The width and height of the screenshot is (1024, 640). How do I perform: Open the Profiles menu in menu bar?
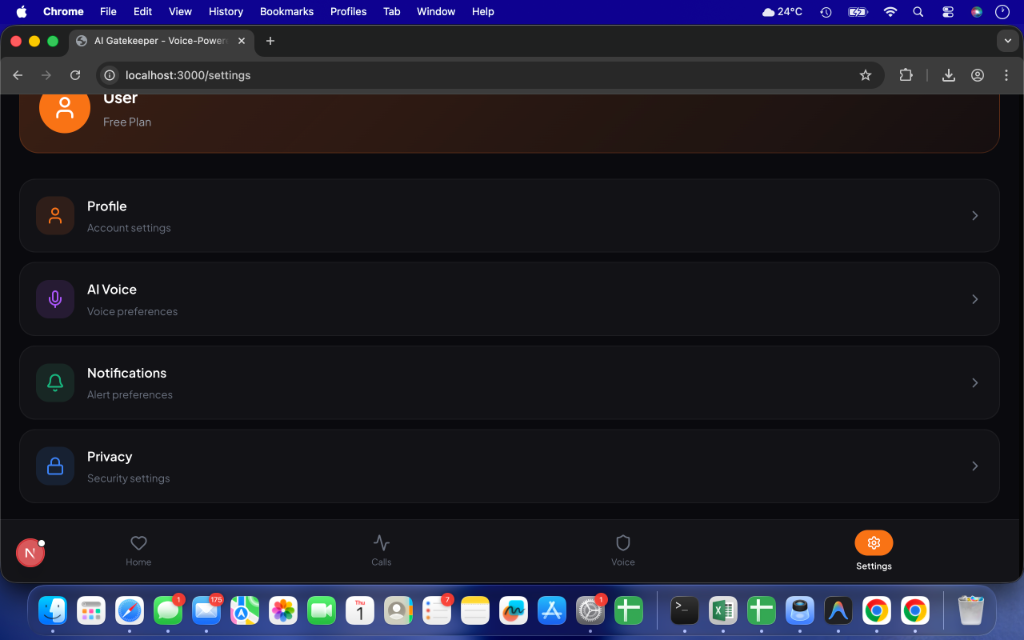point(348,11)
